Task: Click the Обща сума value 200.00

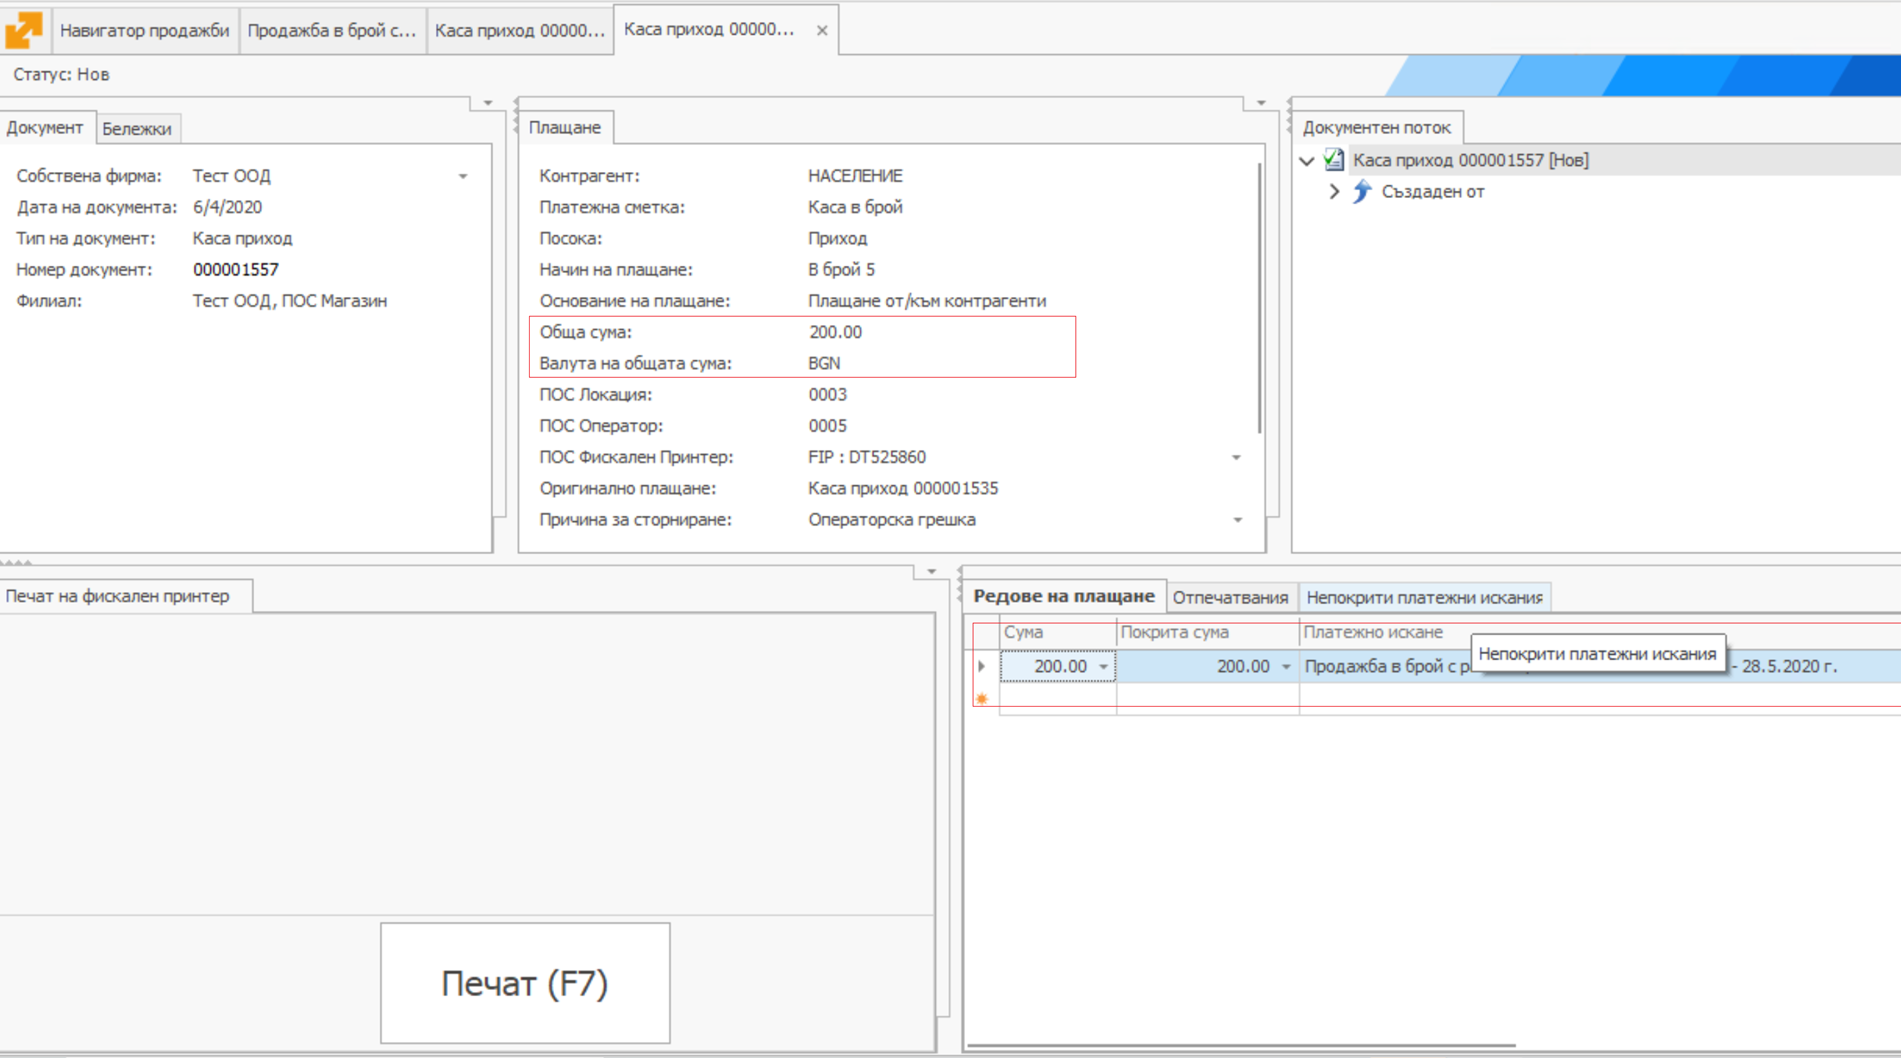Action: (x=835, y=332)
